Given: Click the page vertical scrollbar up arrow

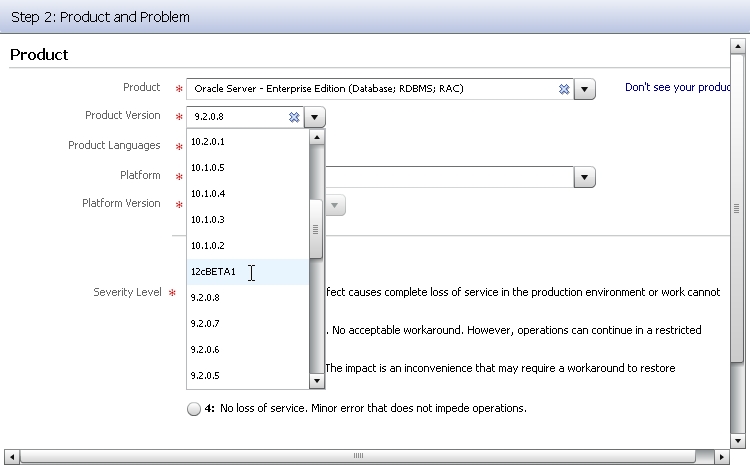Looking at the screenshot, I should (738, 46).
